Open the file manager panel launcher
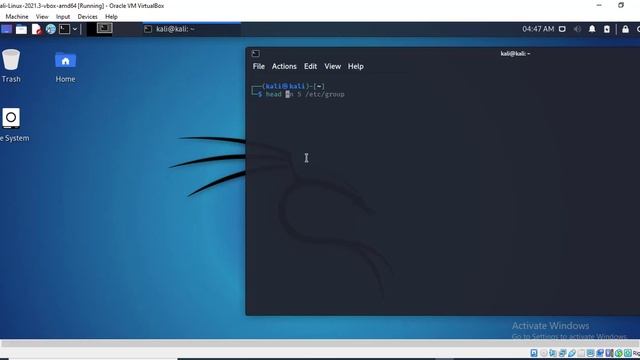Viewport: 640px width, 360px height. tap(21, 29)
